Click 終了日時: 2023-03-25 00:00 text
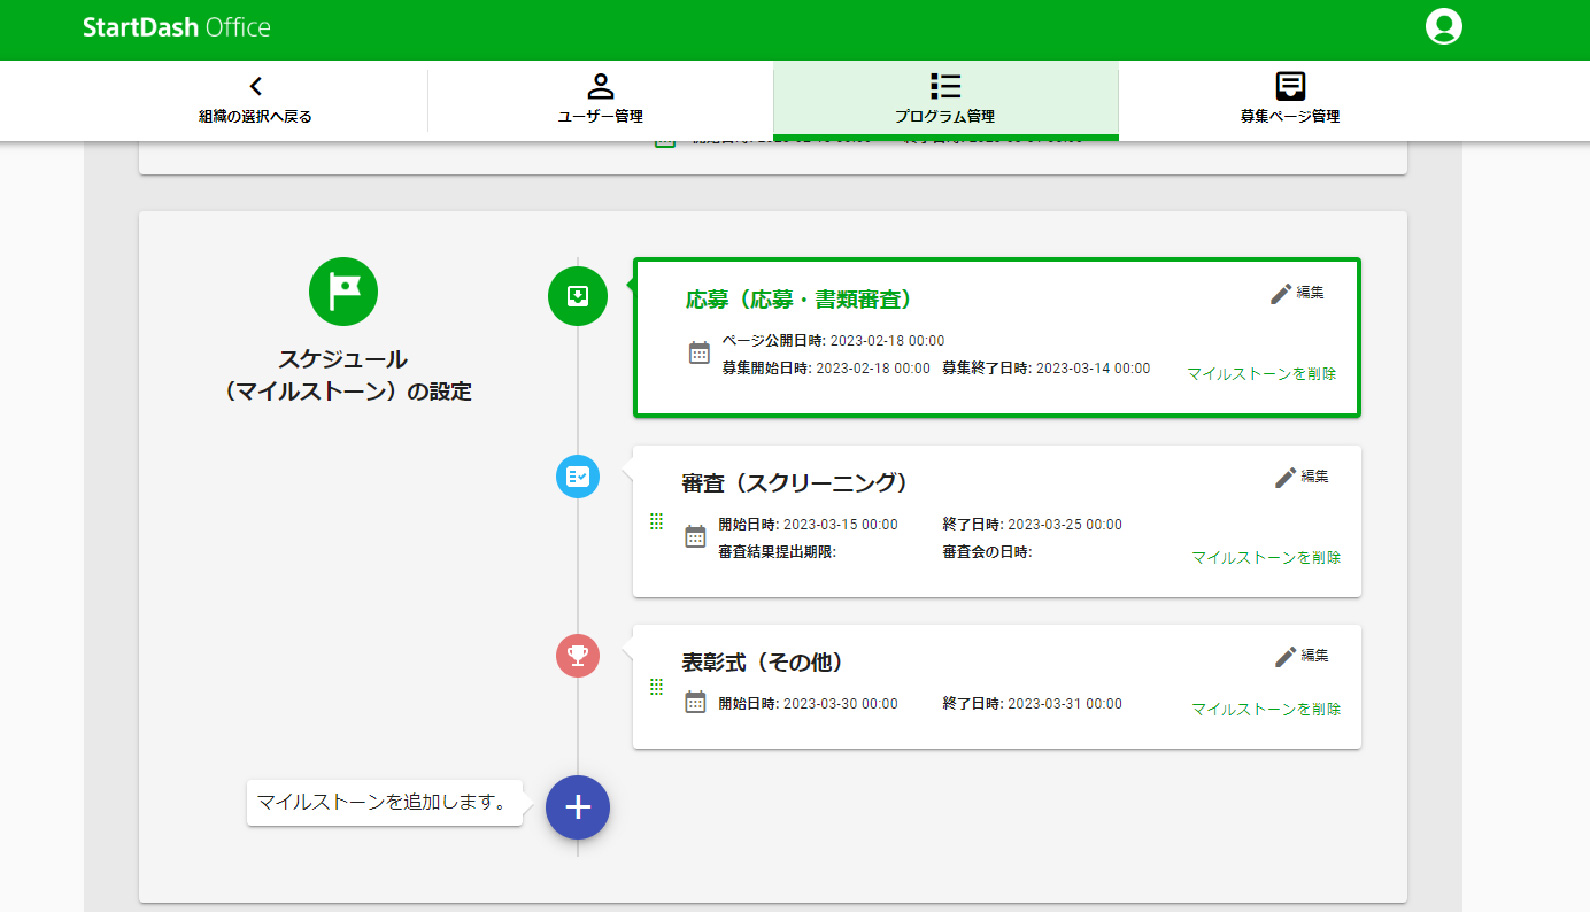This screenshot has width=1590, height=912. pyautogui.click(x=1032, y=524)
